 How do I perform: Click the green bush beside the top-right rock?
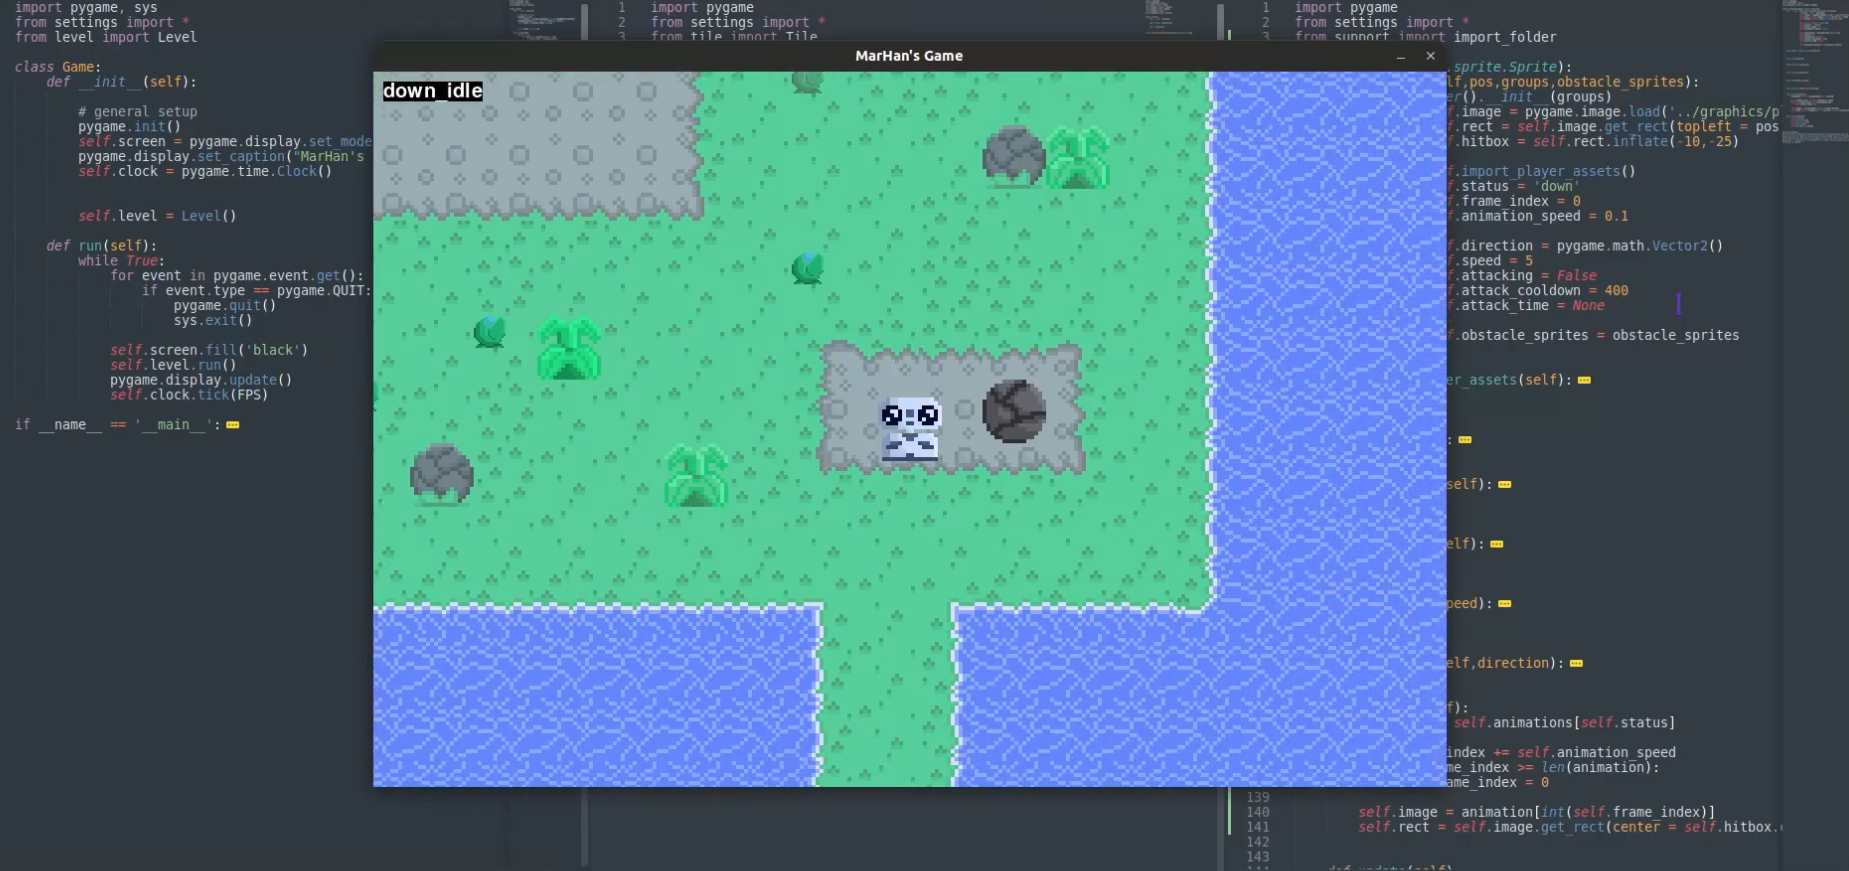point(1077,158)
